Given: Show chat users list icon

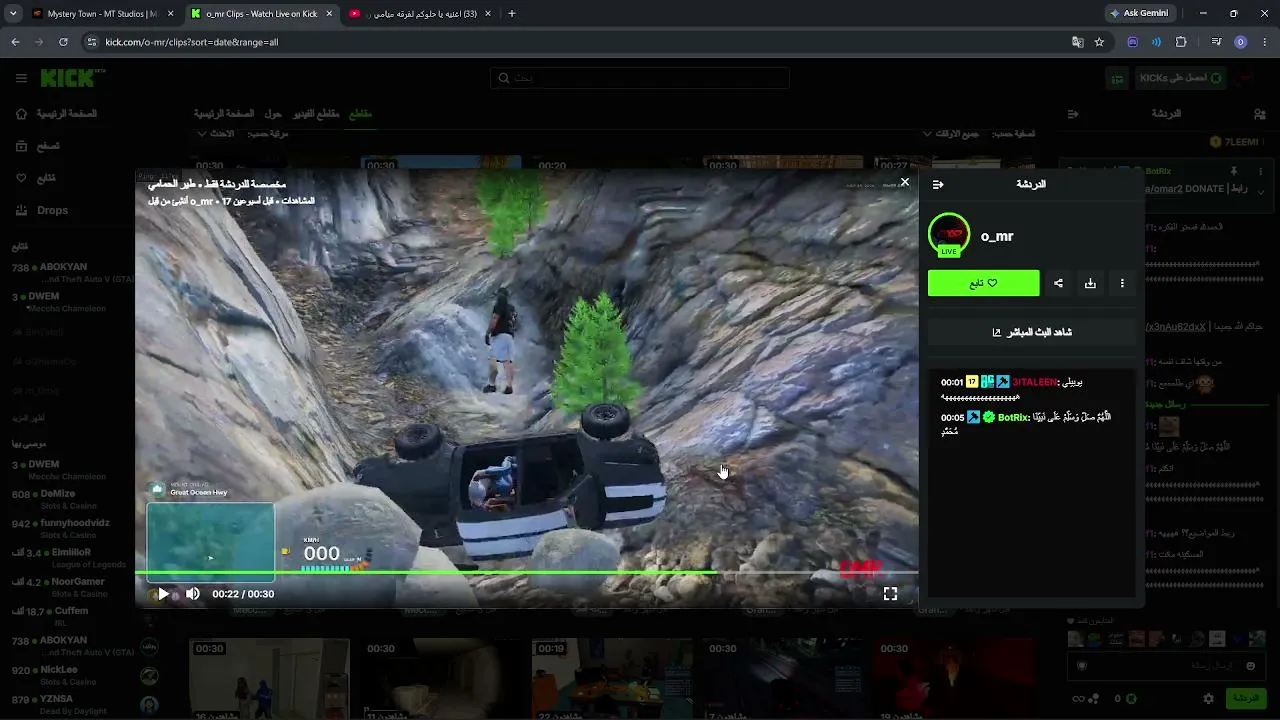Looking at the screenshot, I should [1259, 114].
